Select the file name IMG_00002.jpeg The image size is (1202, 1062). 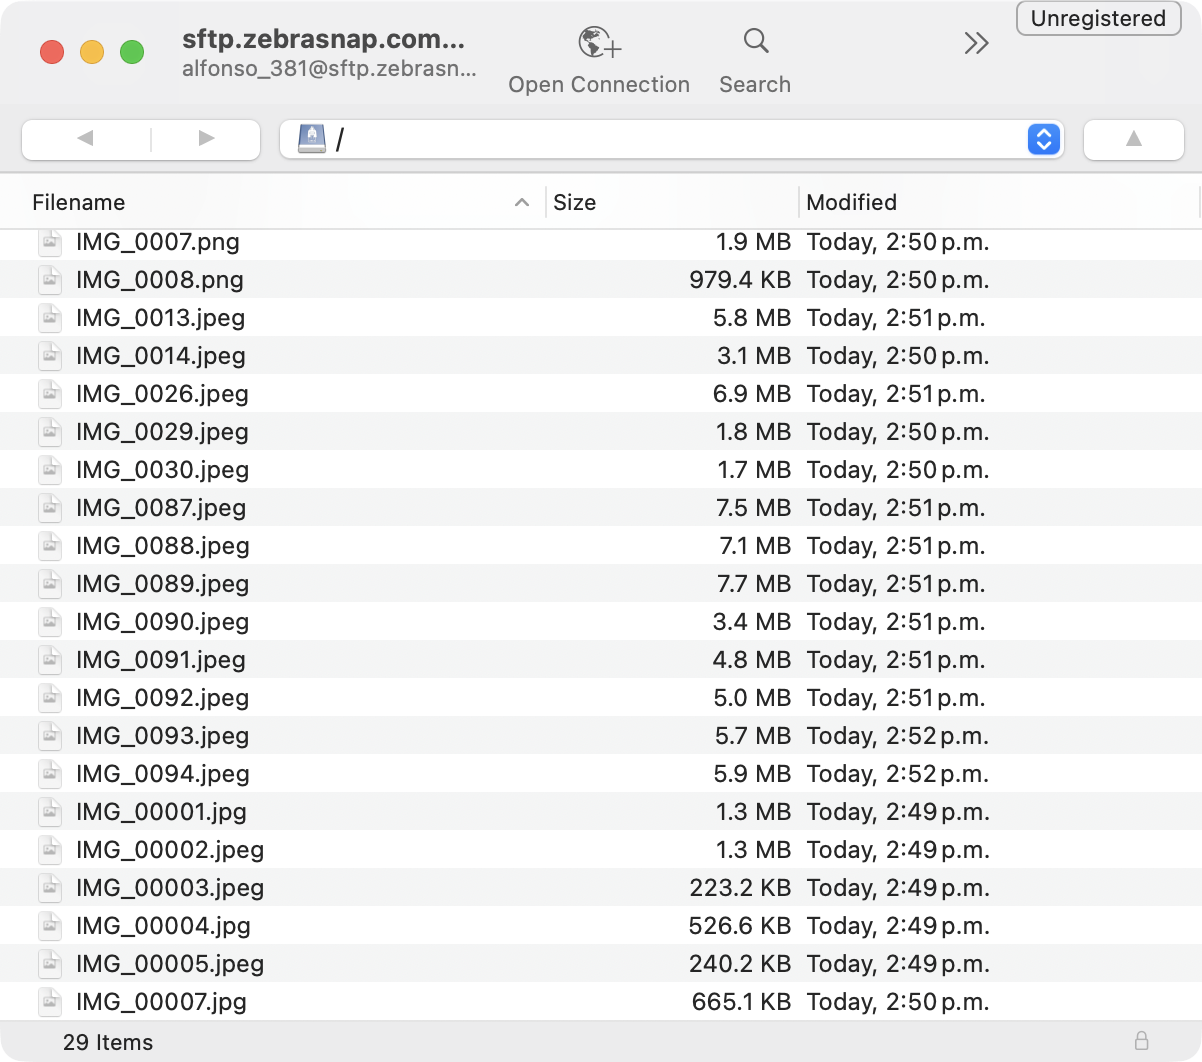[170, 850]
